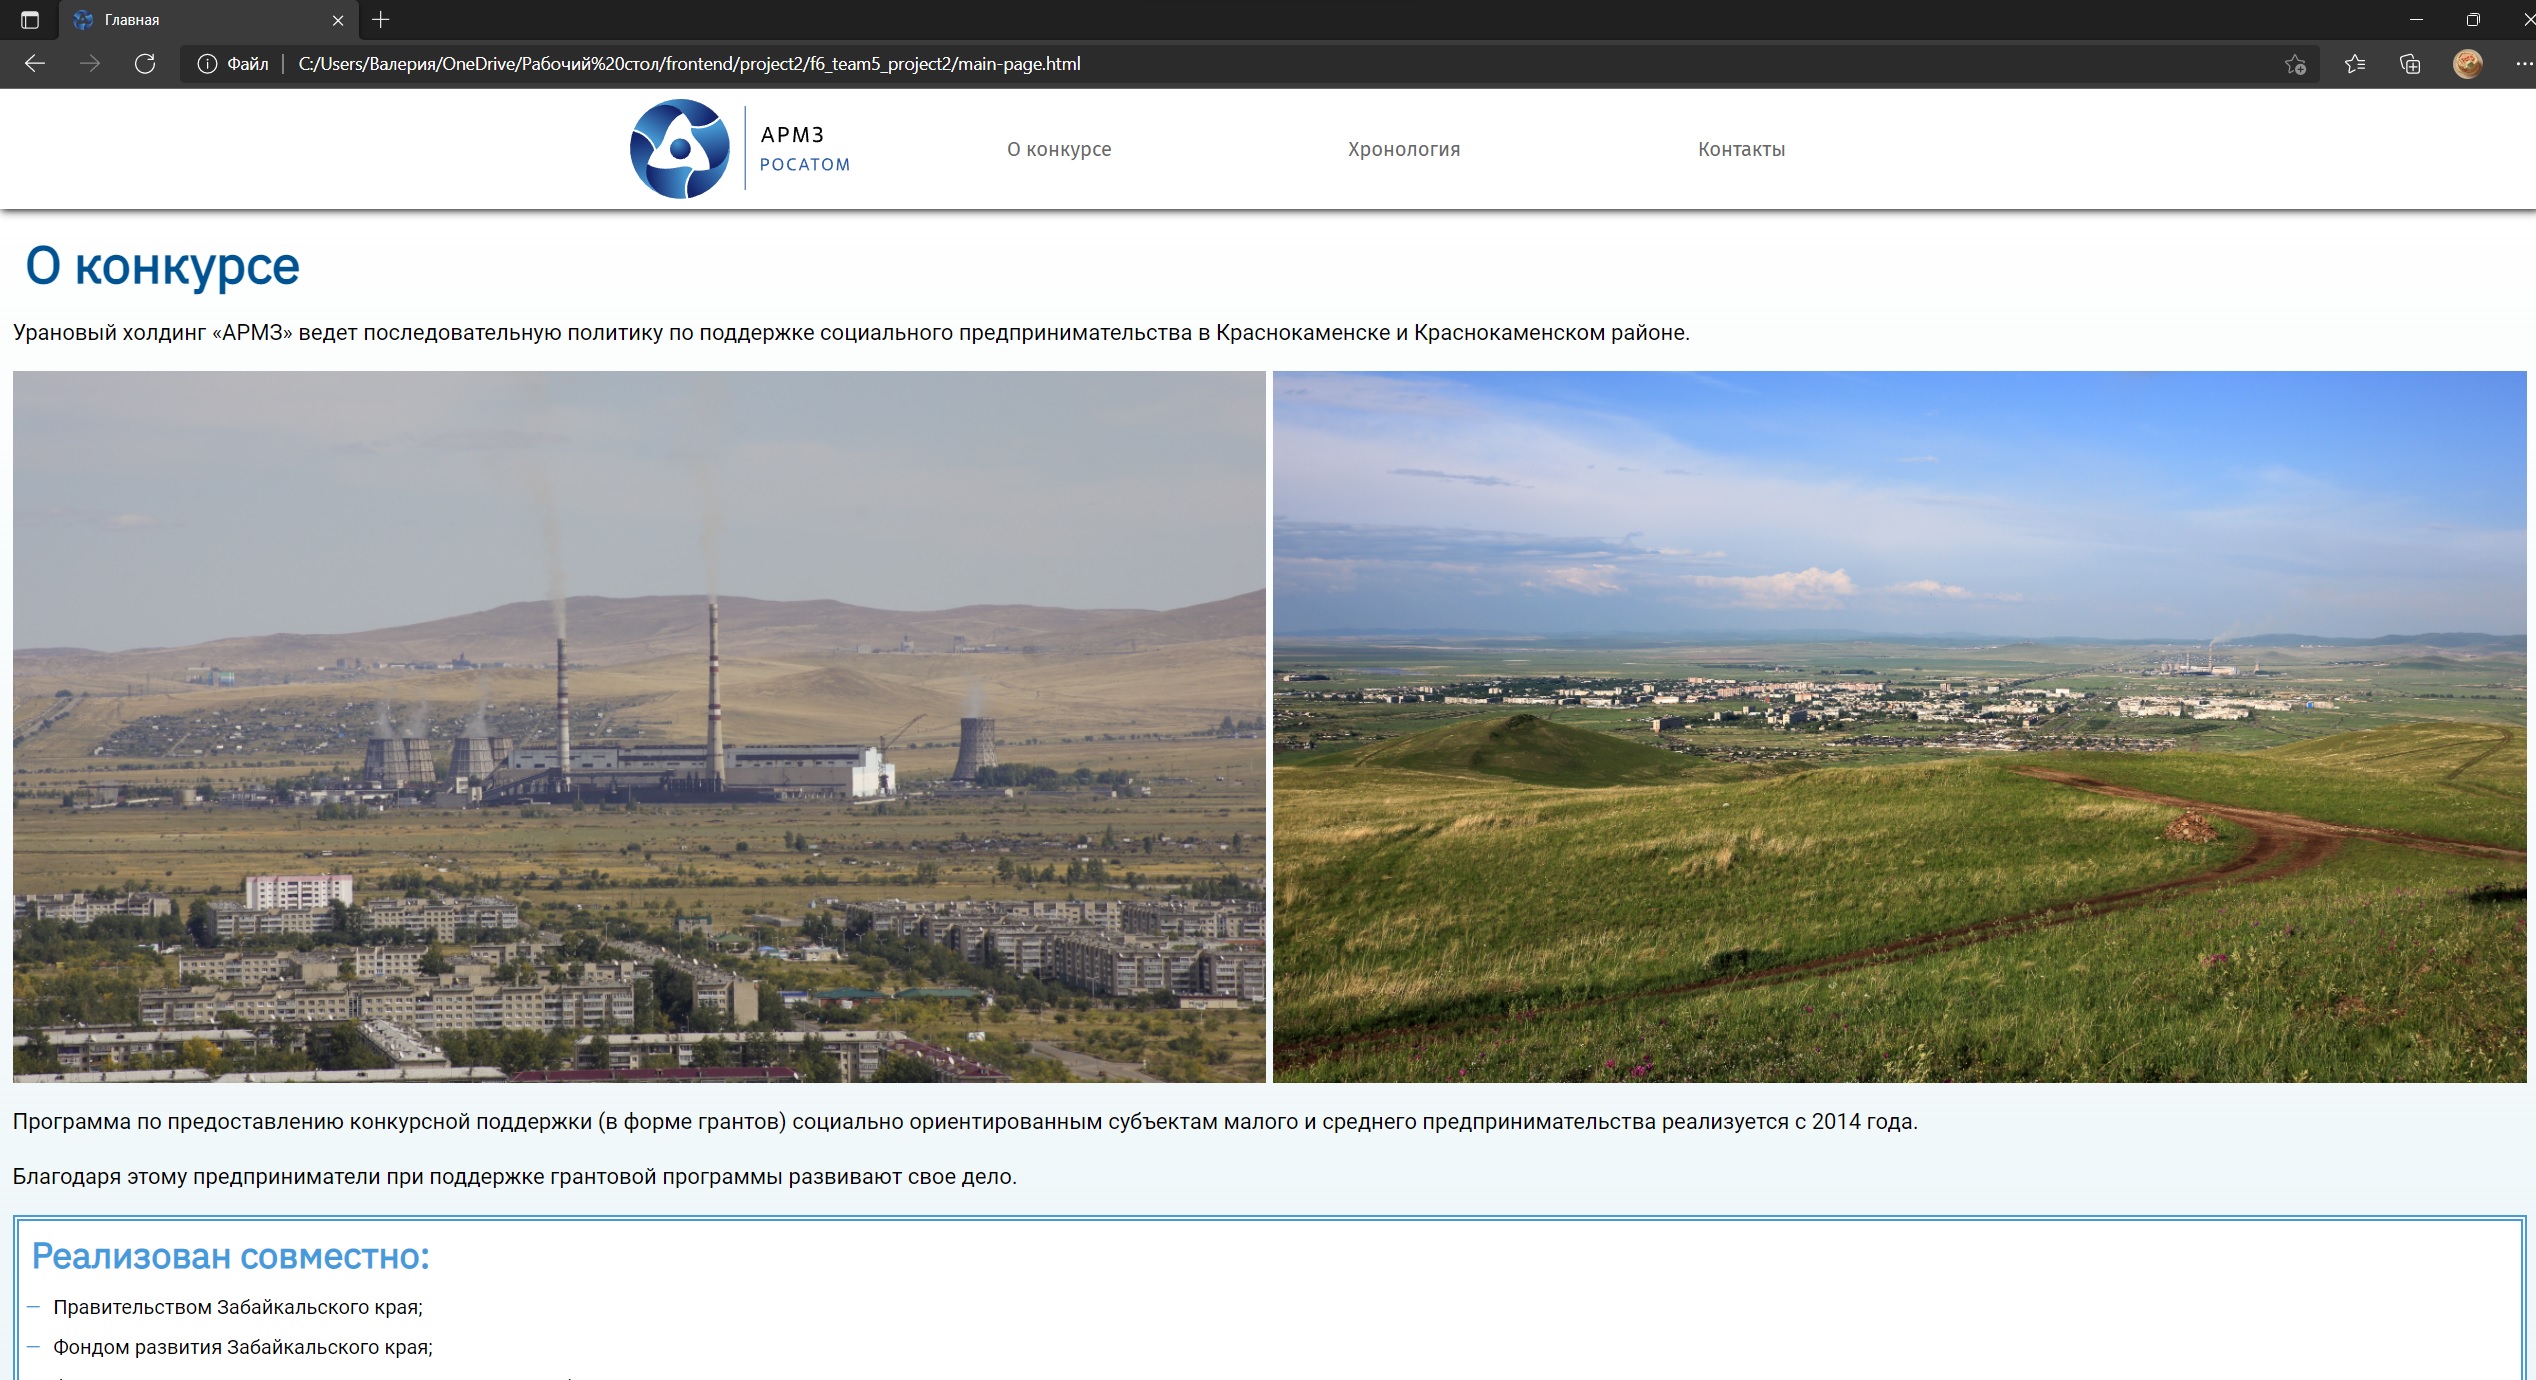2536x1380 pixels.
Task: Open a new browser tab
Action: [379, 19]
